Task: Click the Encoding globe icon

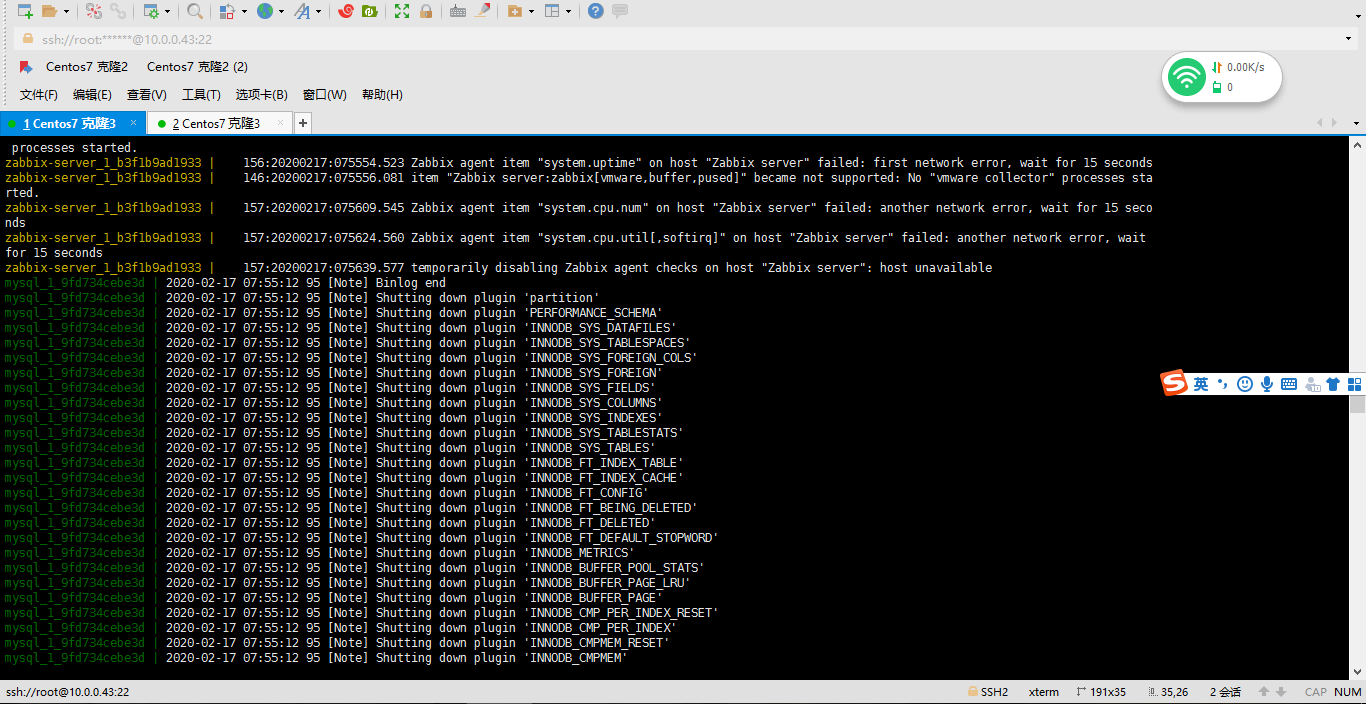Action: click(264, 11)
